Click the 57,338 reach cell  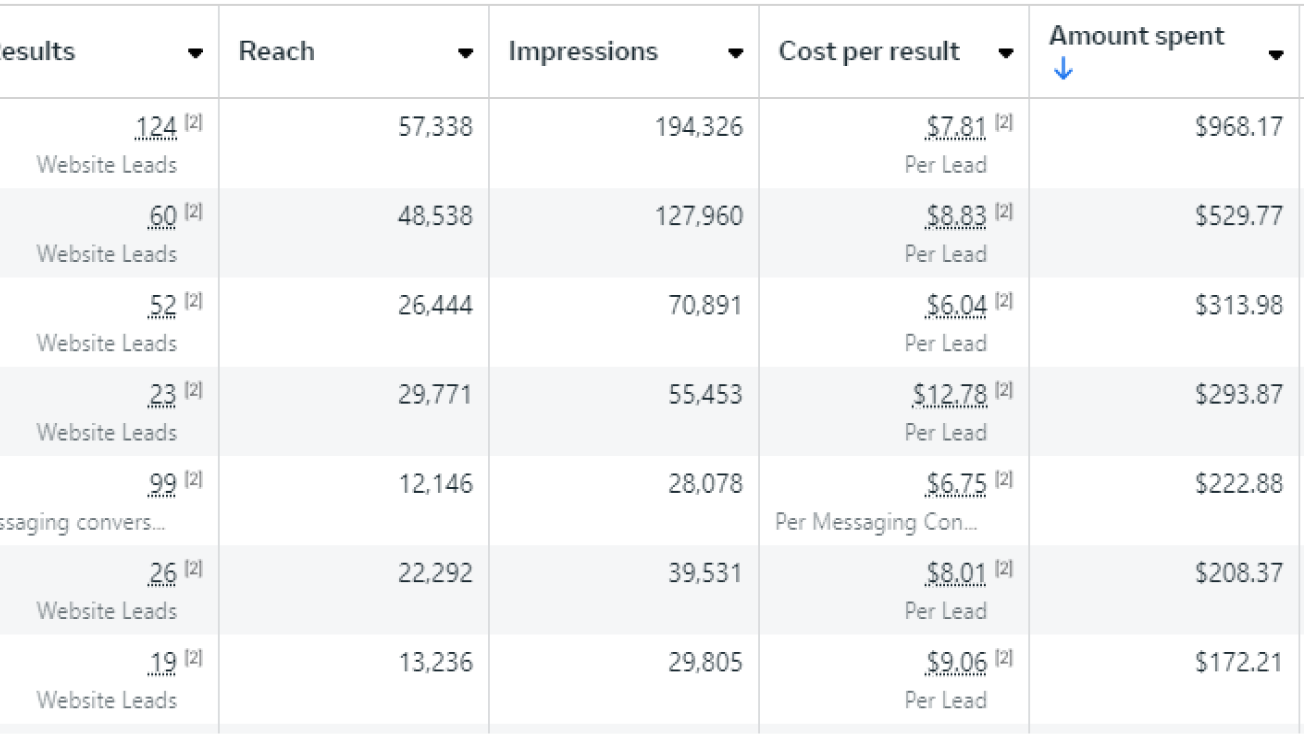point(435,128)
